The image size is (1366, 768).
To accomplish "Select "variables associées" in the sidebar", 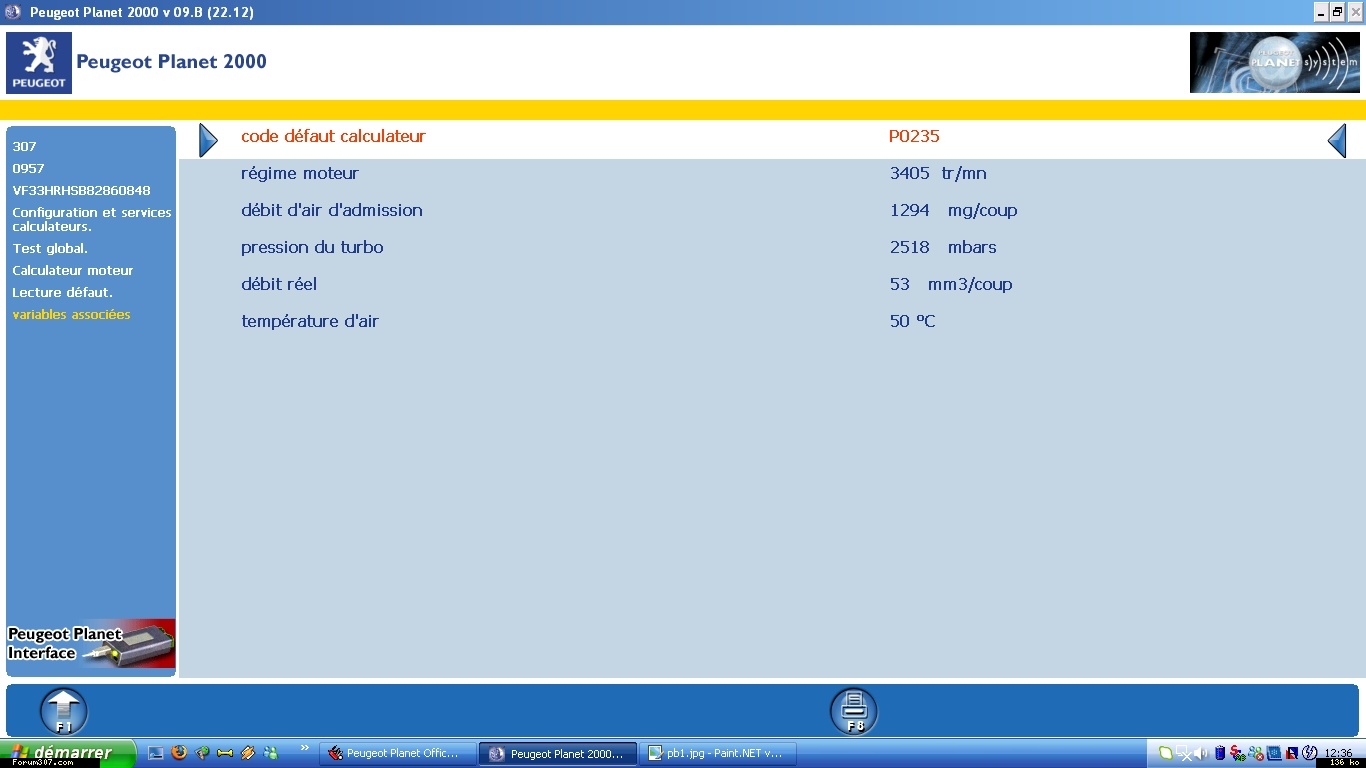I will (x=71, y=314).
